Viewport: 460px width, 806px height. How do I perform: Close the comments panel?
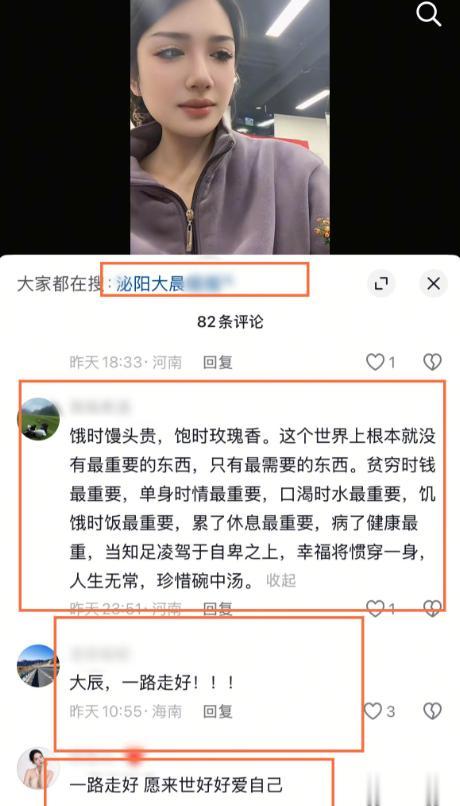pyautogui.click(x=433, y=283)
